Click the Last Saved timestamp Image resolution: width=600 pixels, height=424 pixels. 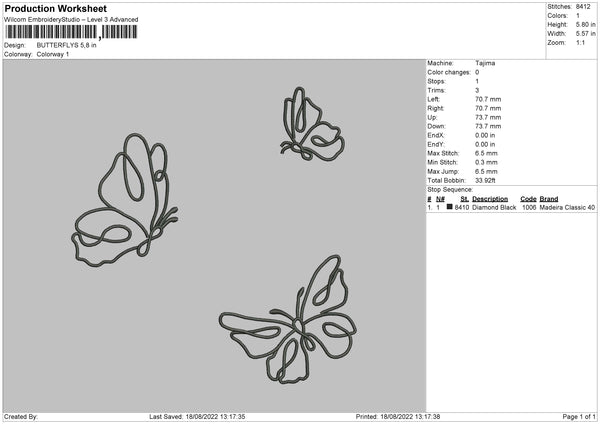pyautogui.click(x=197, y=416)
